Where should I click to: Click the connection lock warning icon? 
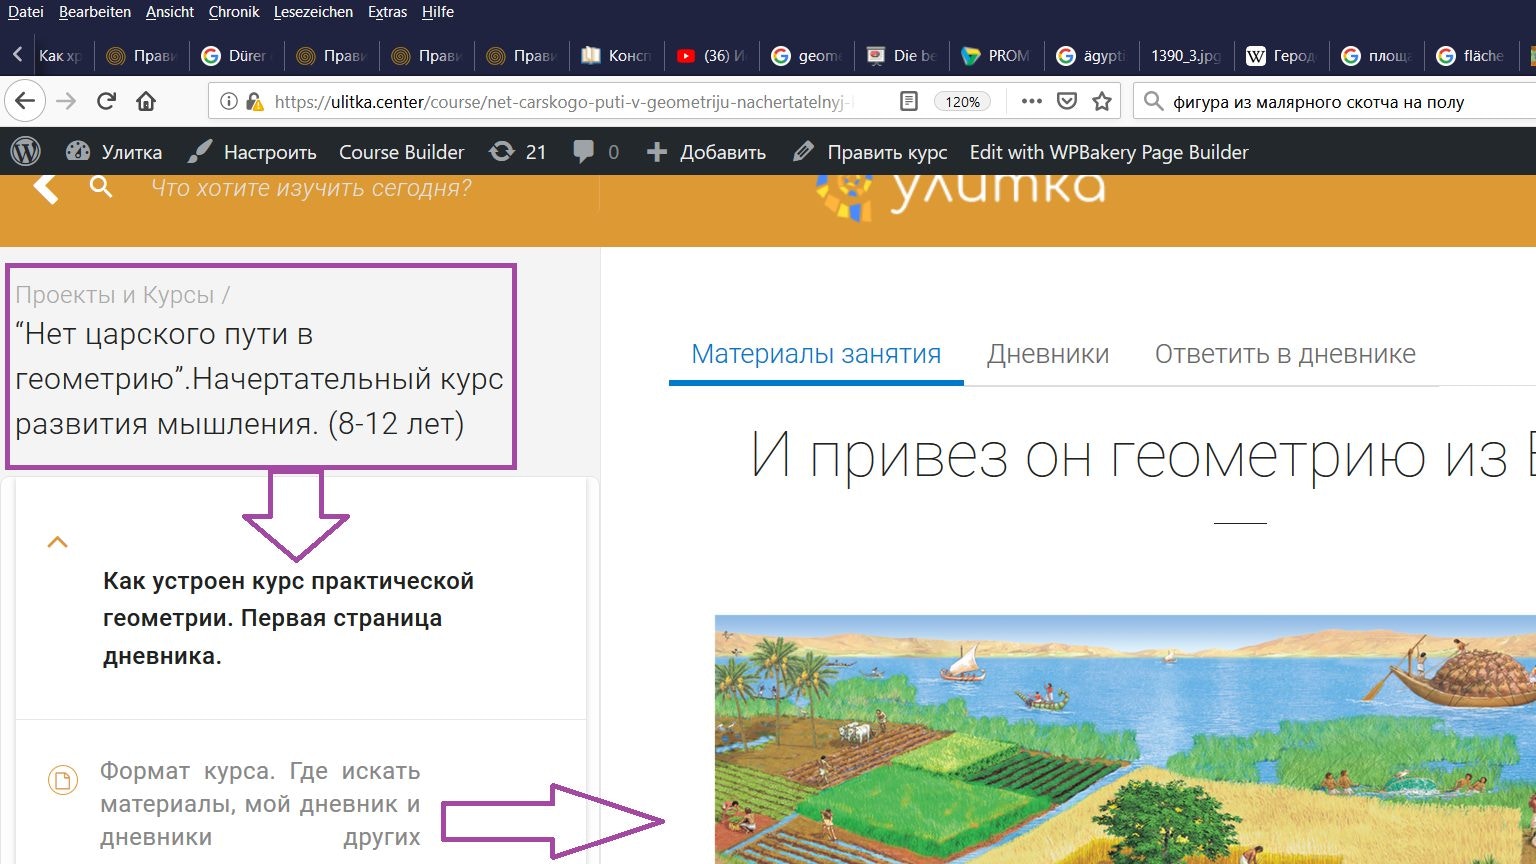point(255,101)
